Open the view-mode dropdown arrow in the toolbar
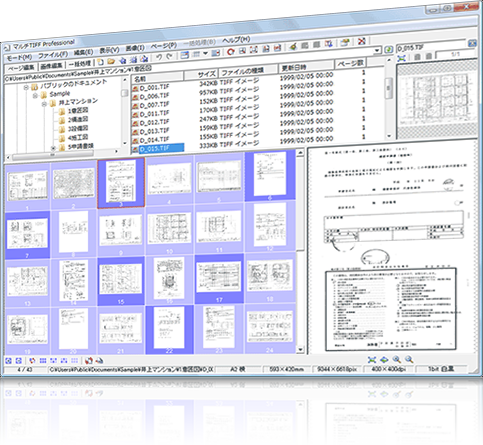The height and width of the screenshot is (445, 483). point(205,54)
